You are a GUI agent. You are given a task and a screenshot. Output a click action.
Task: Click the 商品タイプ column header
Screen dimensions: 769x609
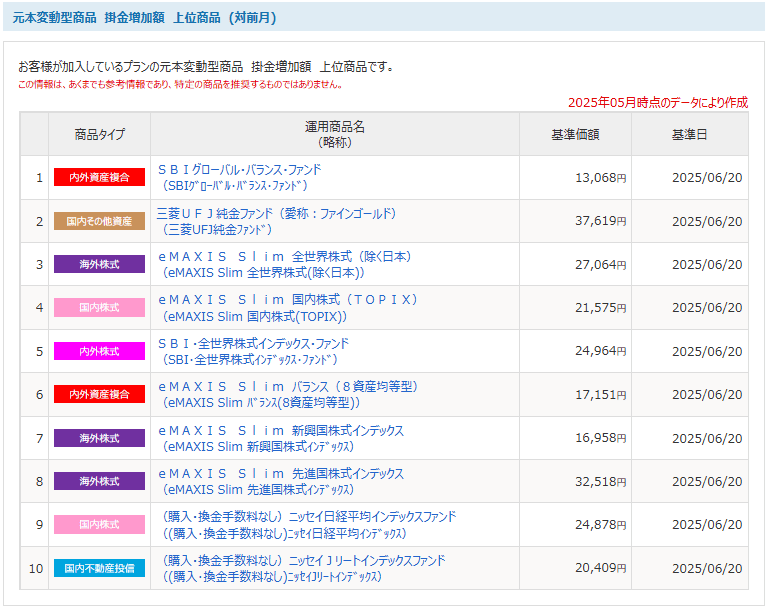coord(100,134)
